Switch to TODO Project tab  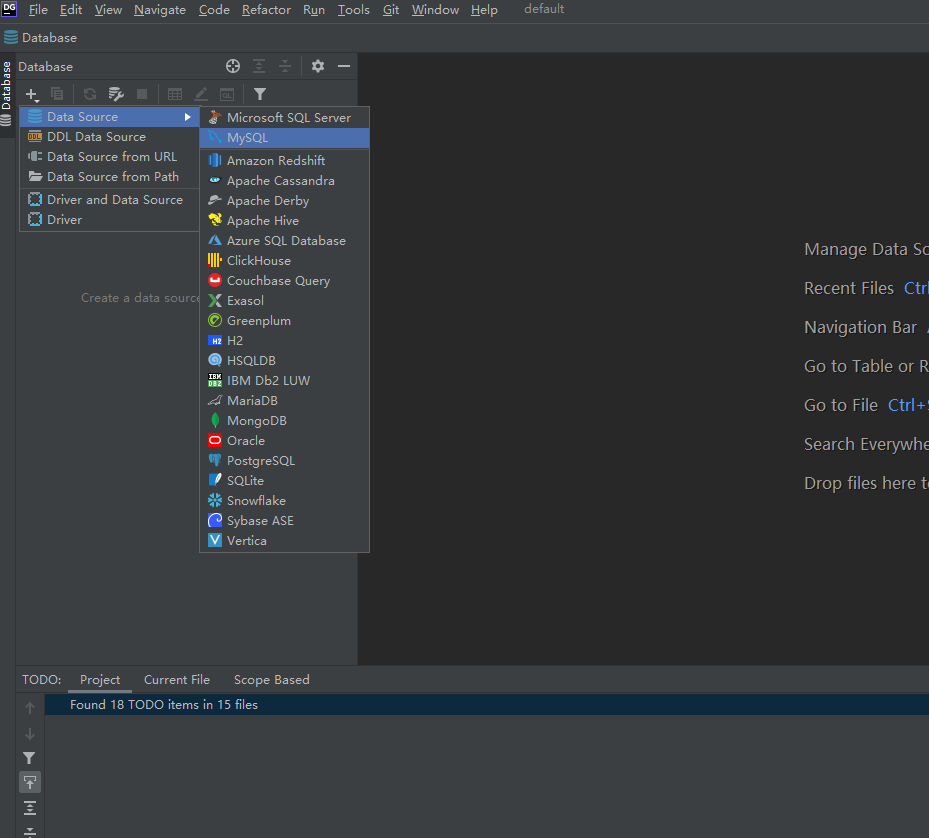tap(100, 680)
